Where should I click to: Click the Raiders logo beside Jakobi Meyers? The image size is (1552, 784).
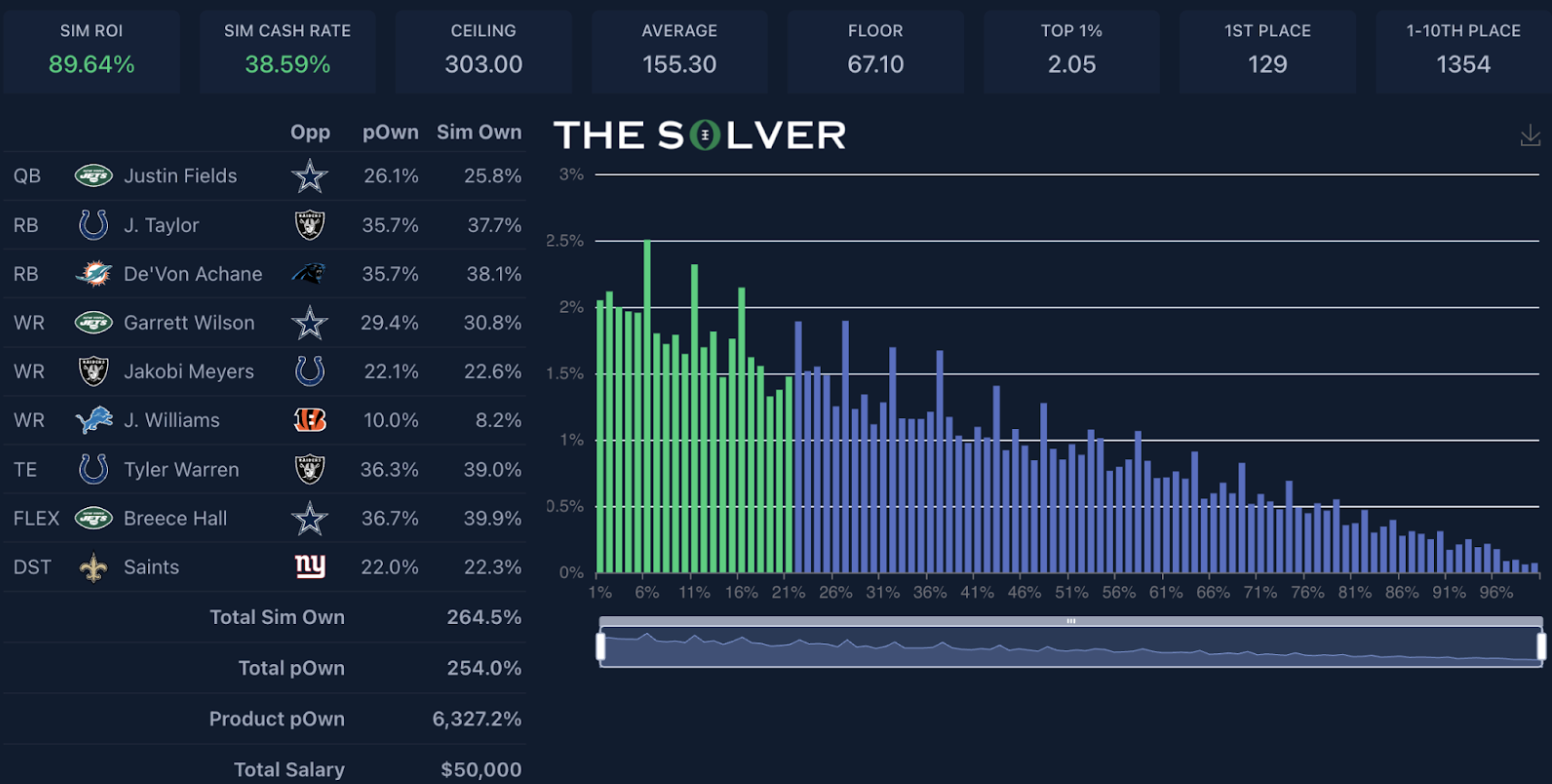pos(93,372)
